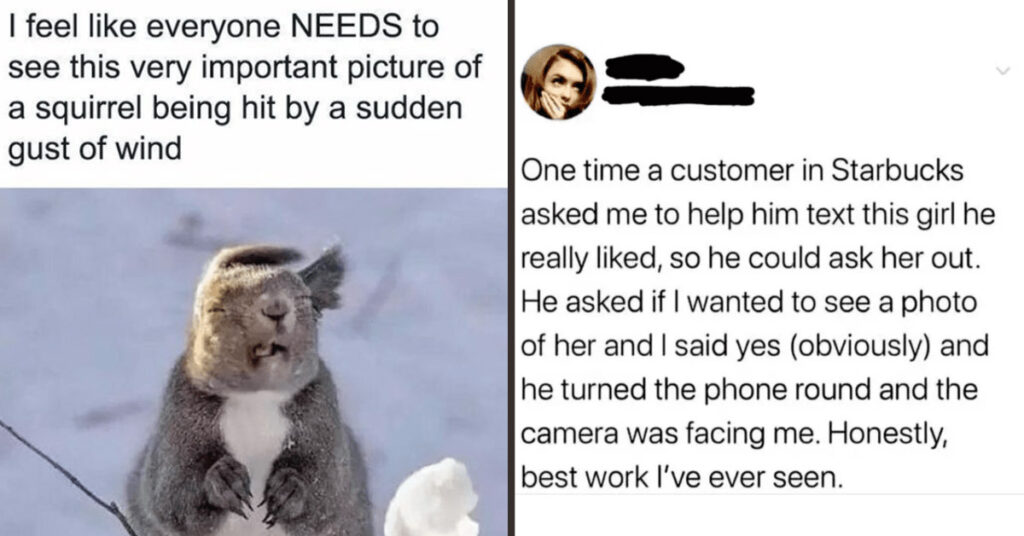Click the word Honestly in the tweet
The width and height of the screenshot is (1024, 536).
(x=887, y=434)
